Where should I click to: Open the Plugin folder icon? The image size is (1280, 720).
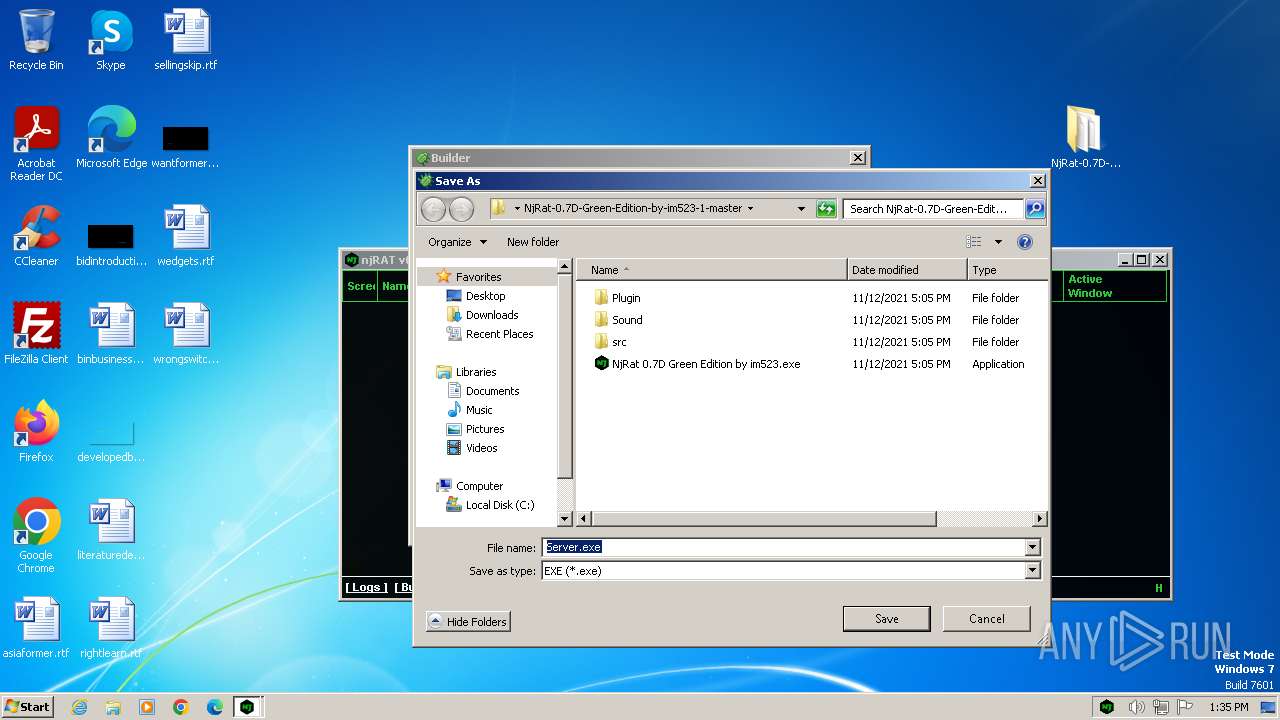pos(601,298)
